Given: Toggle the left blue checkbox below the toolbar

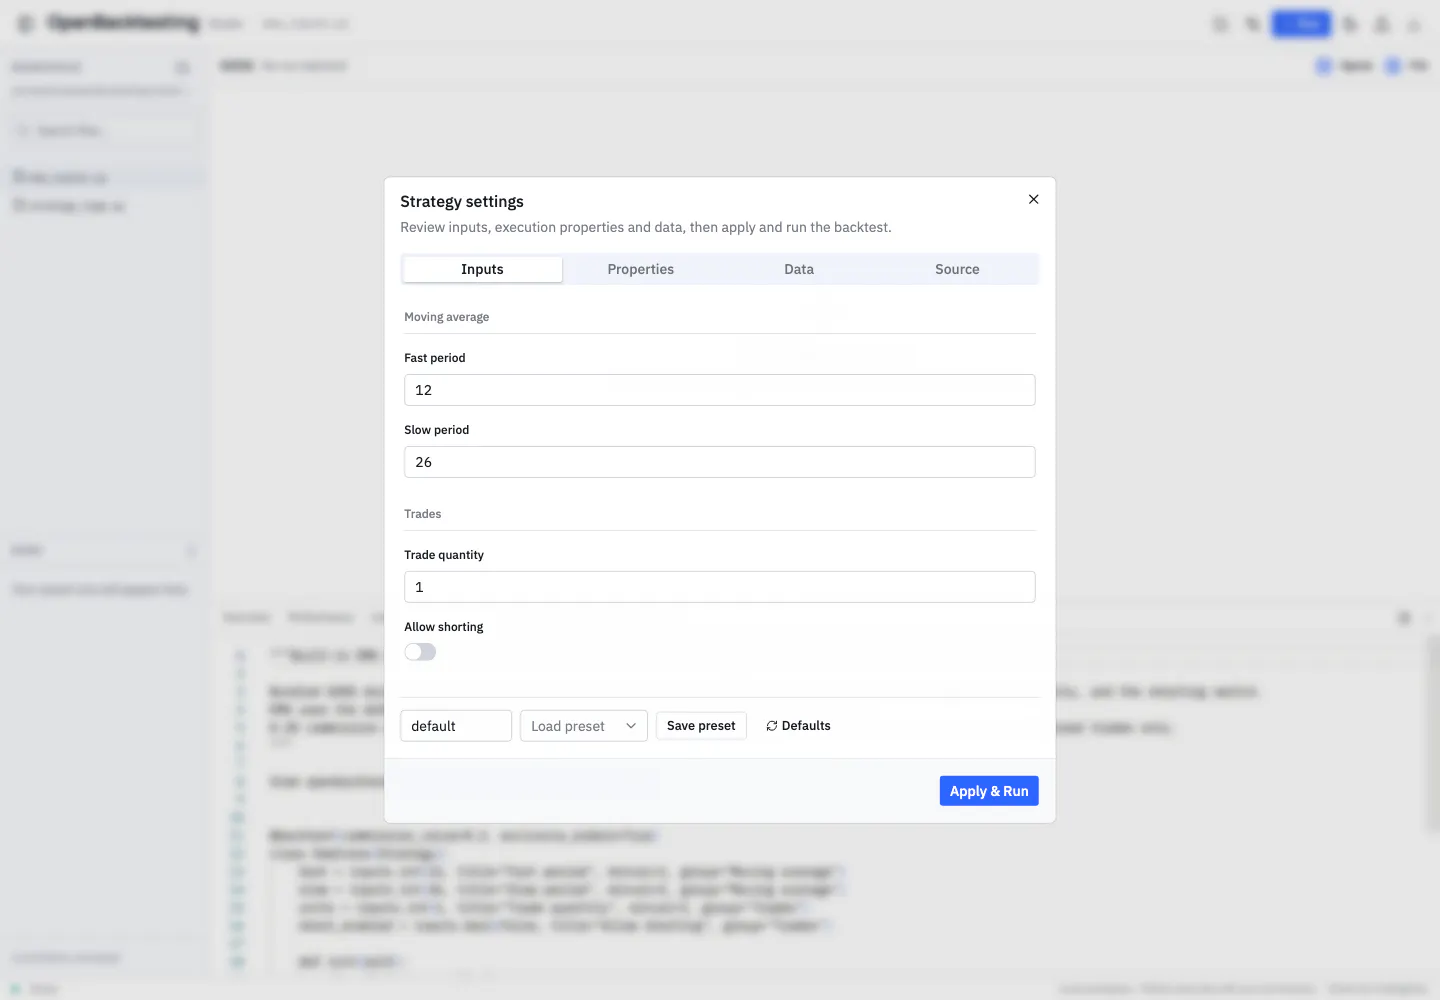Looking at the screenshot, I should [1324, 66].
